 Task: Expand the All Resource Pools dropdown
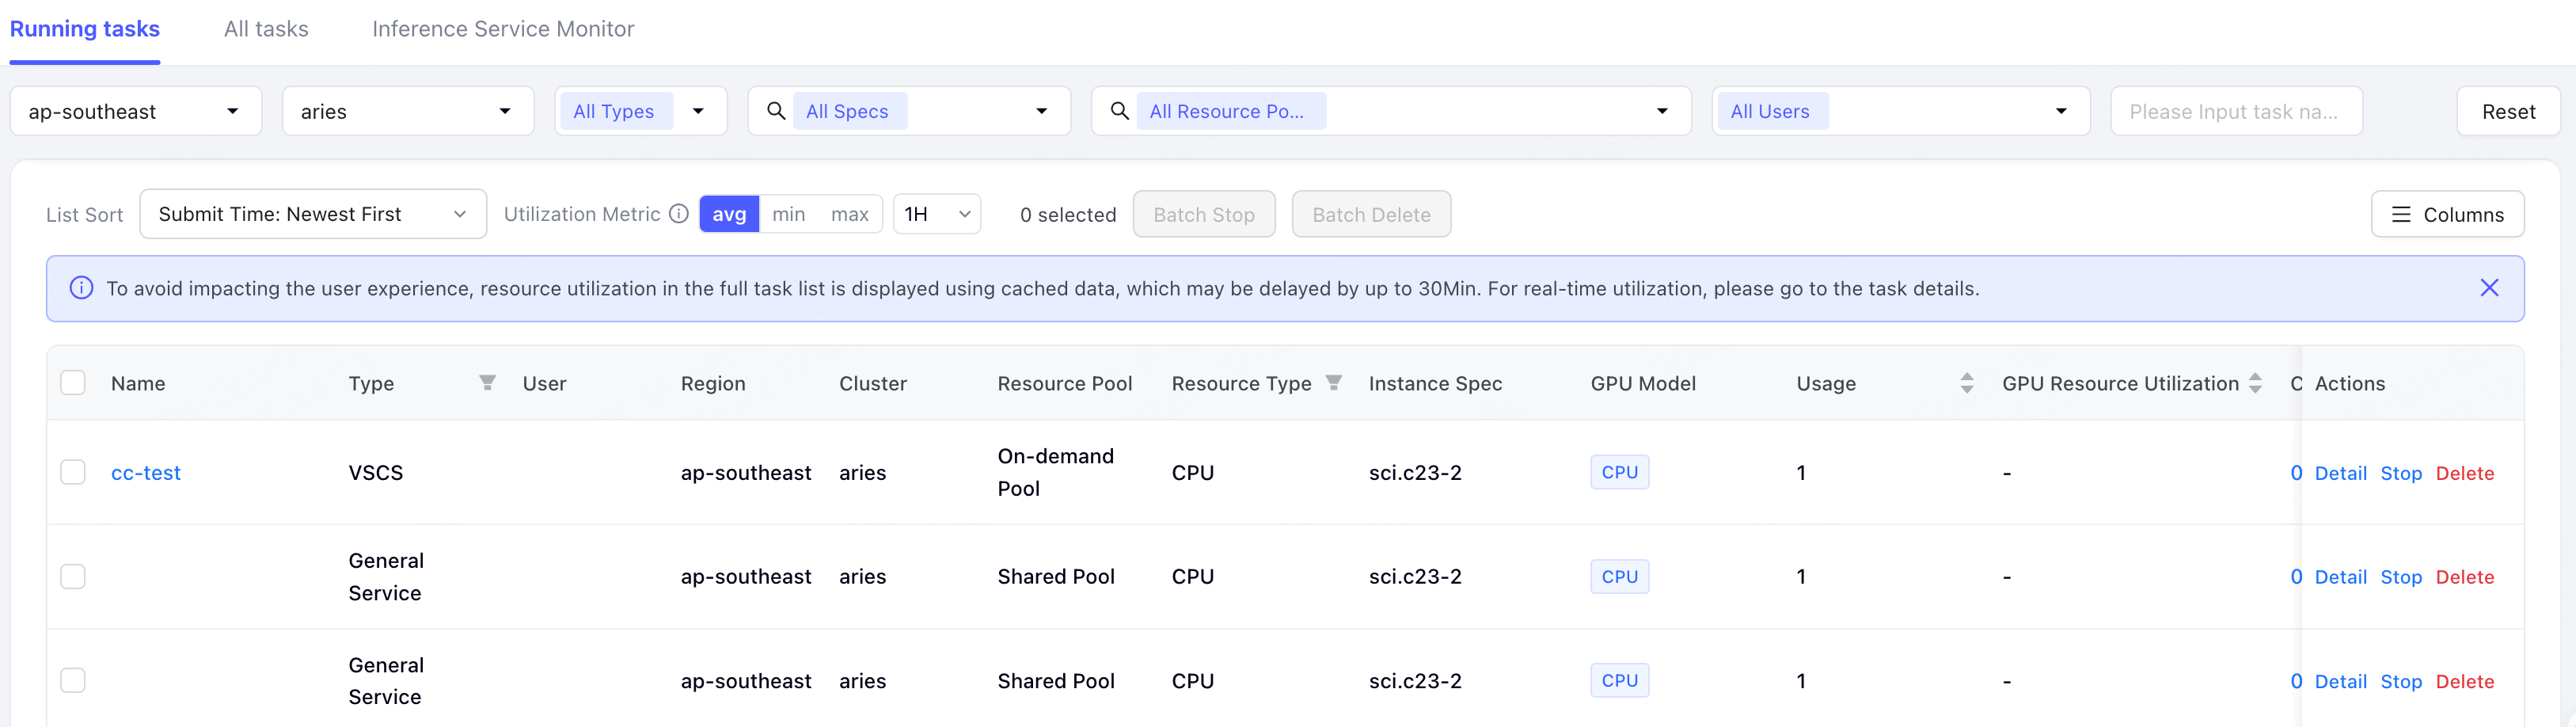coord(1662,111)
